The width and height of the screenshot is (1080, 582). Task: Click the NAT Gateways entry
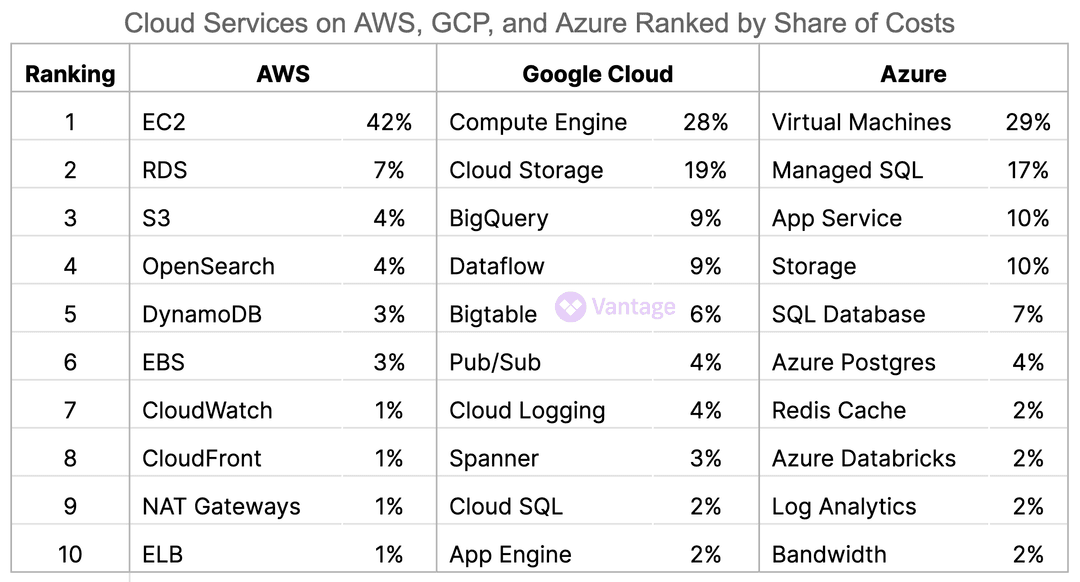click(221, 507)
